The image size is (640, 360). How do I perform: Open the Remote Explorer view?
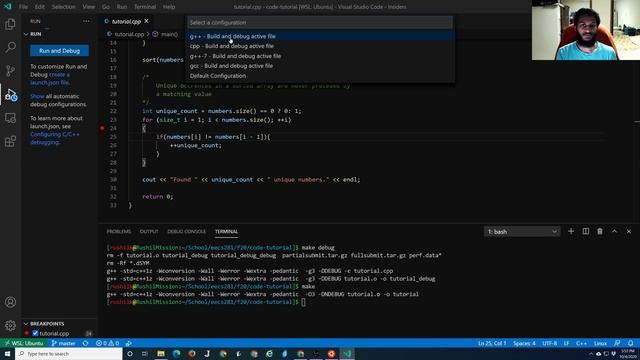10,118
